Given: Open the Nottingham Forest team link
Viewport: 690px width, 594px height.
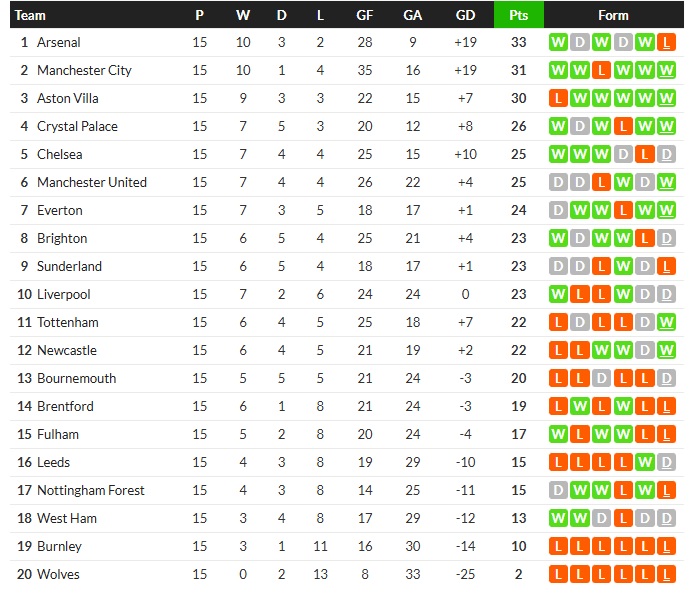Looking at the screenshot, I should tap(90, 491).
